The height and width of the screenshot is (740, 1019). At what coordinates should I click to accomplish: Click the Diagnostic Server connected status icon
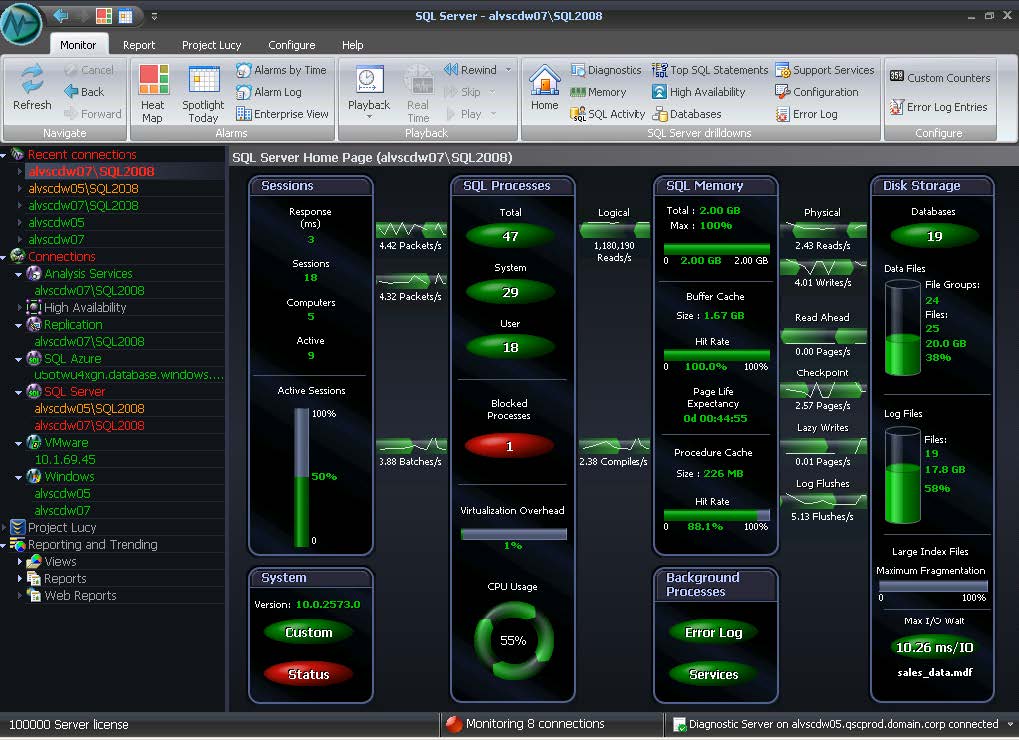pyautogui.click(x=680, y=724)
